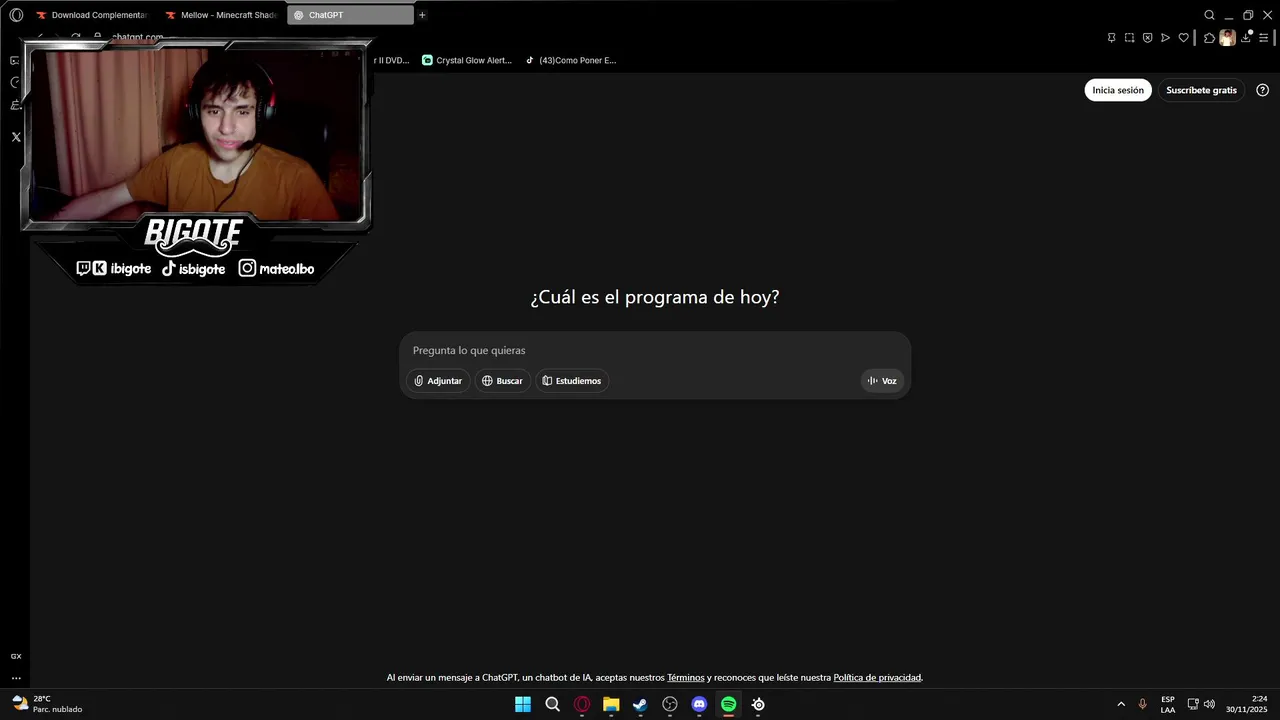This screenshot has height=720, width=1280.
Task: Open ESP LAA language switcher
Action: click(x=1168, y=704)
